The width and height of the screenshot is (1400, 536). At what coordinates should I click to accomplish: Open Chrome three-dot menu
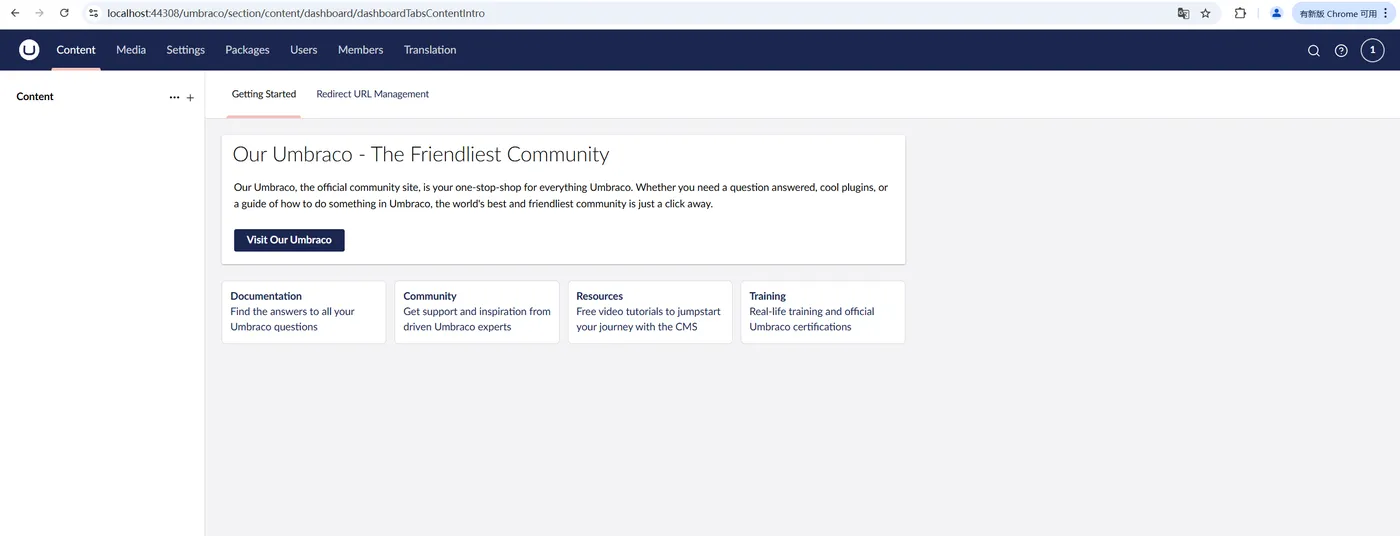pos(1385,13)
